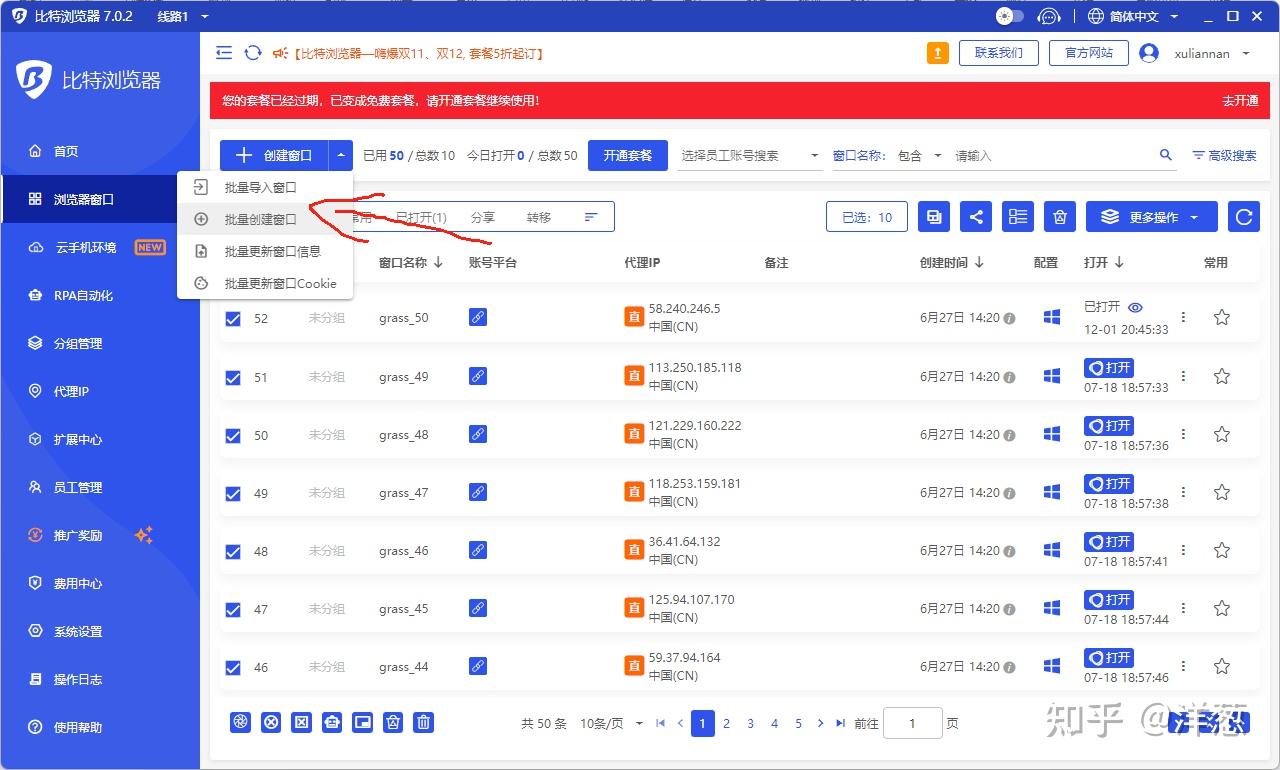Screen dimensions: 1280x770
Task: Click the window arrange icon in bottom toolbar
Action: [x=363, y=722]
